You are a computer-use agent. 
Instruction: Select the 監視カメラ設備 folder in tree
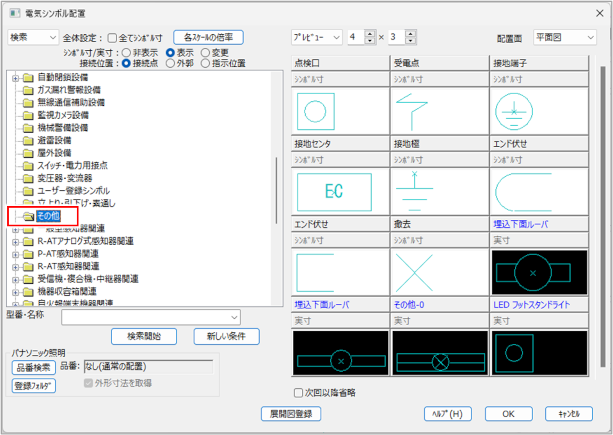point(62,115)
